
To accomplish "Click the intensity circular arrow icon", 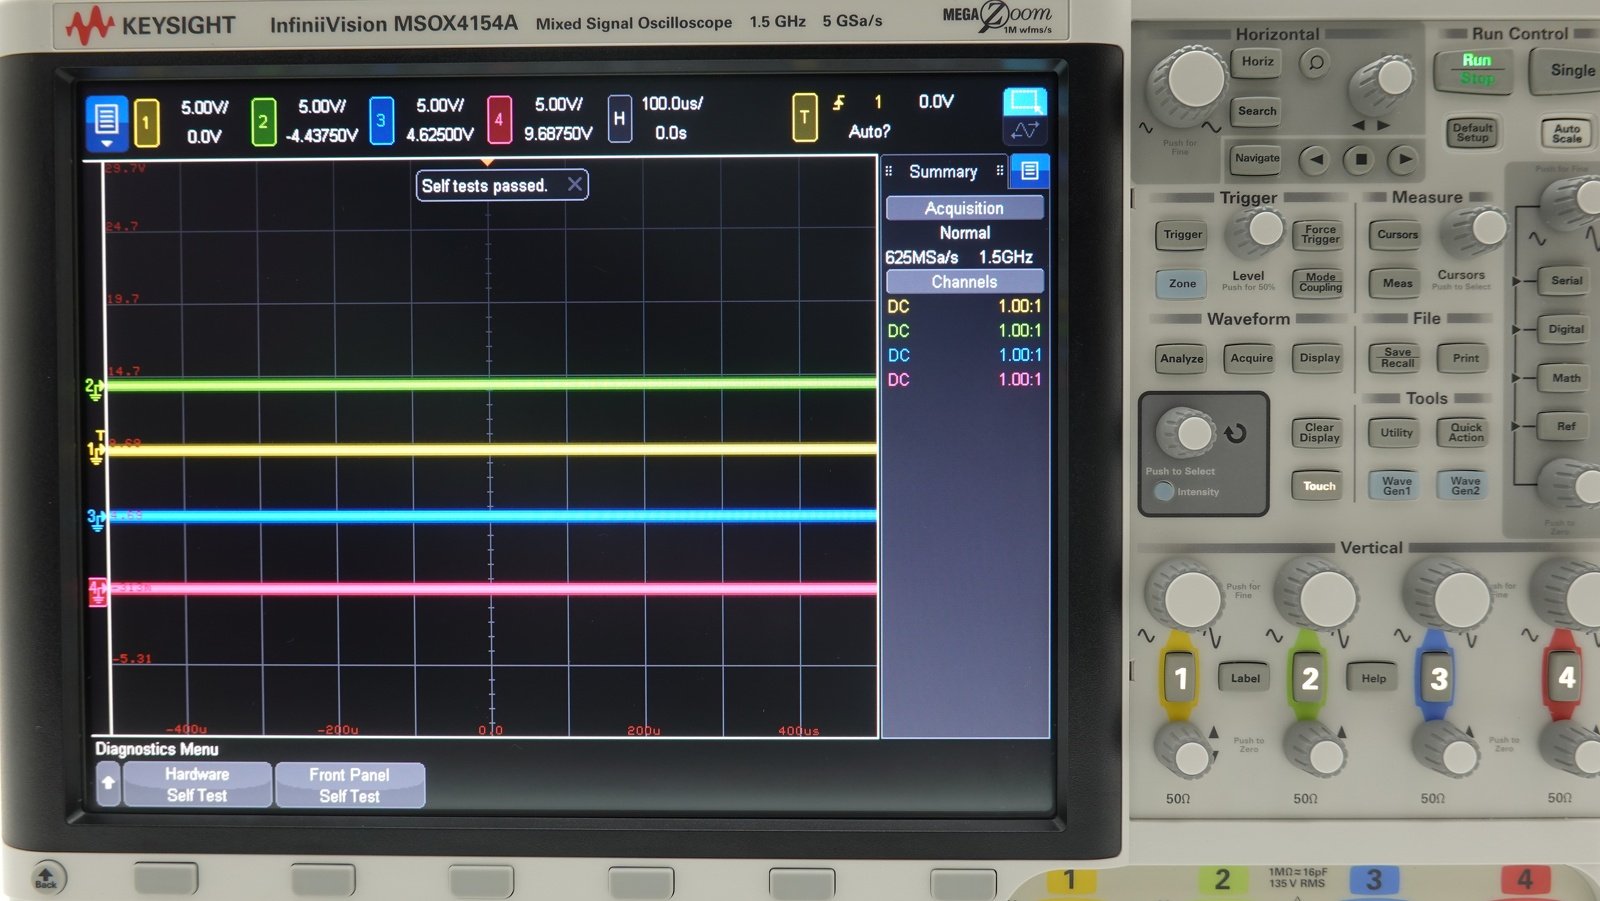I will pyautogui.click(x=1236, y=433).
